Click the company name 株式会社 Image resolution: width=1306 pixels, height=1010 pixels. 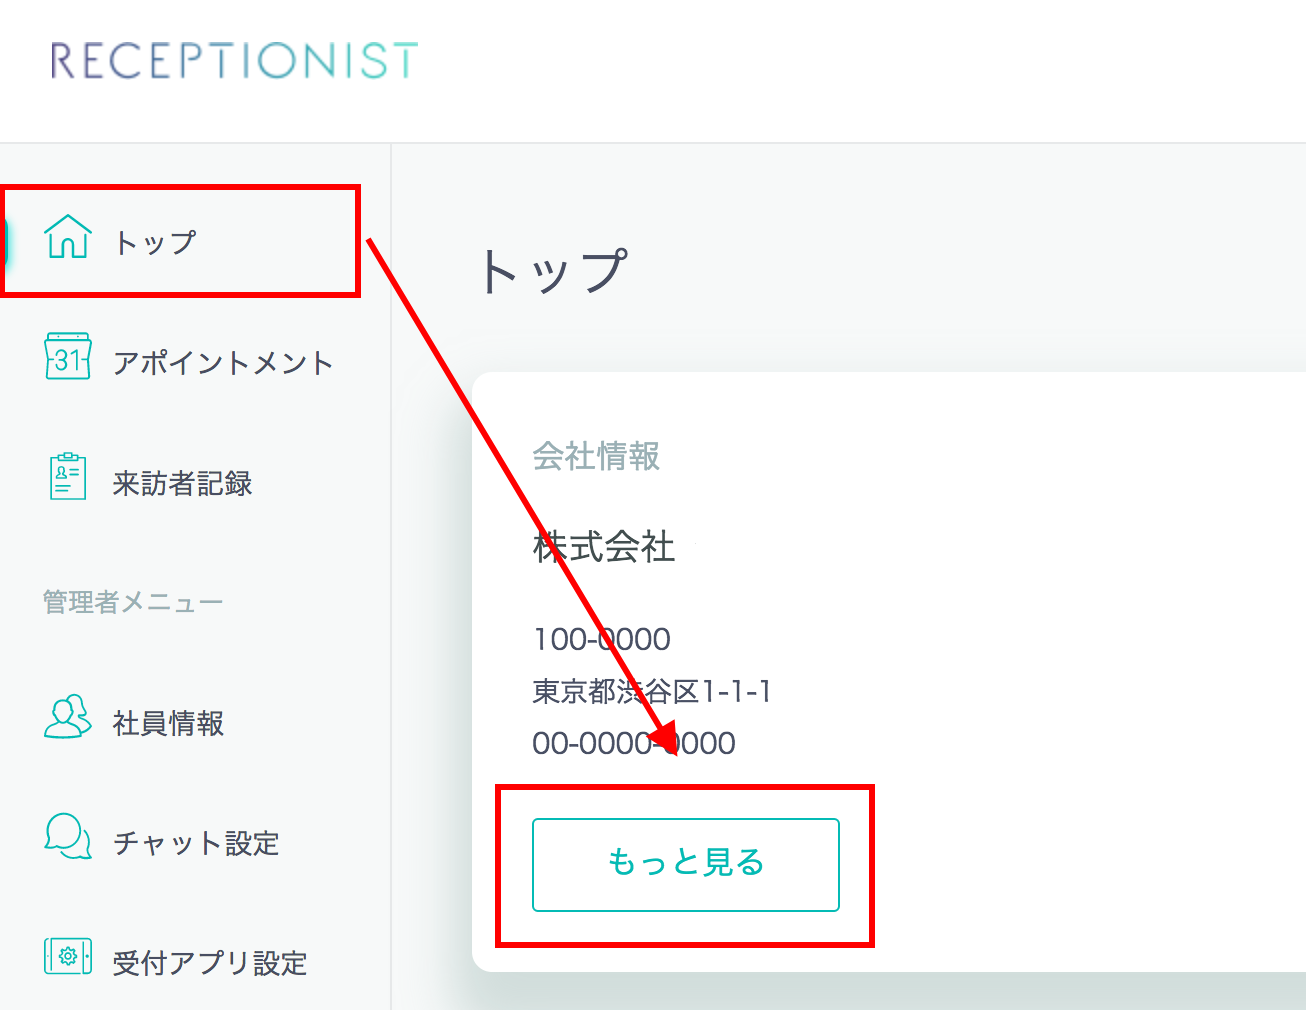click(x=604, y=548)
